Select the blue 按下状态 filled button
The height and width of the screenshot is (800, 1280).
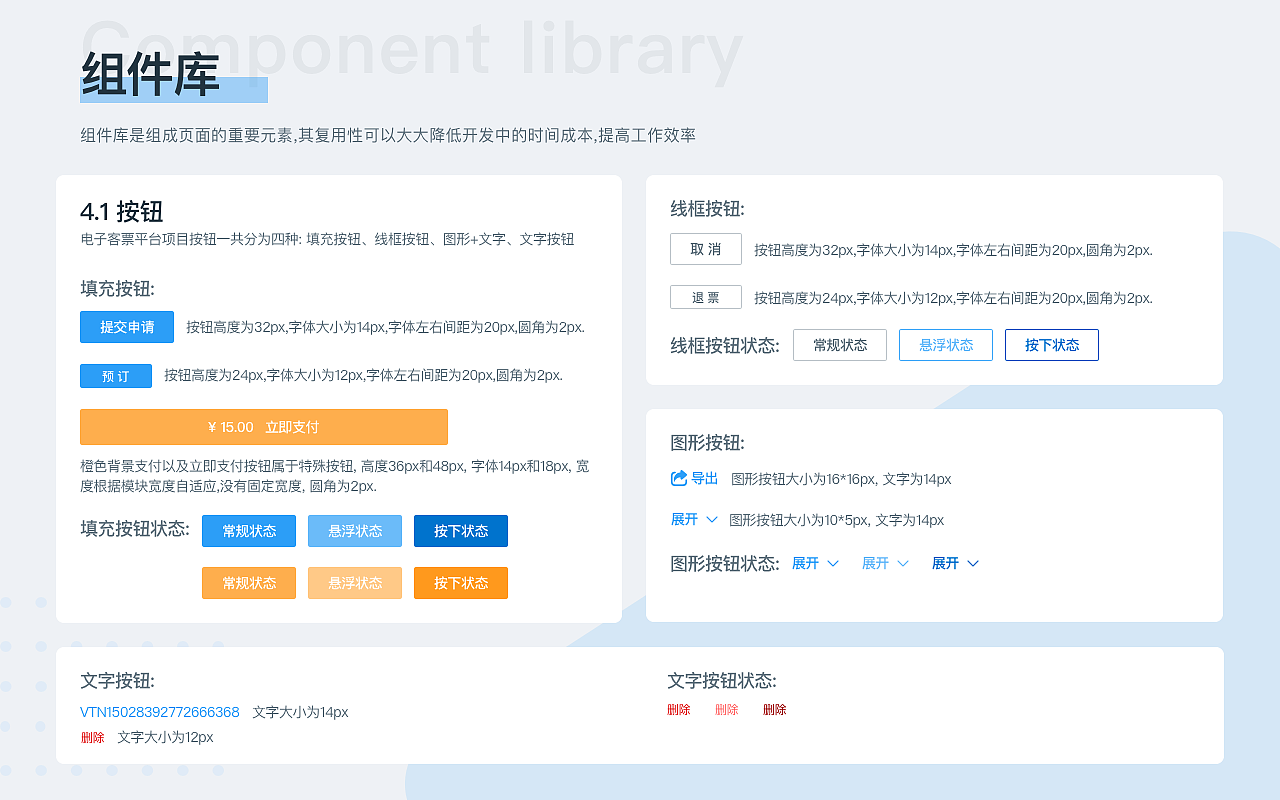[460, 531]
